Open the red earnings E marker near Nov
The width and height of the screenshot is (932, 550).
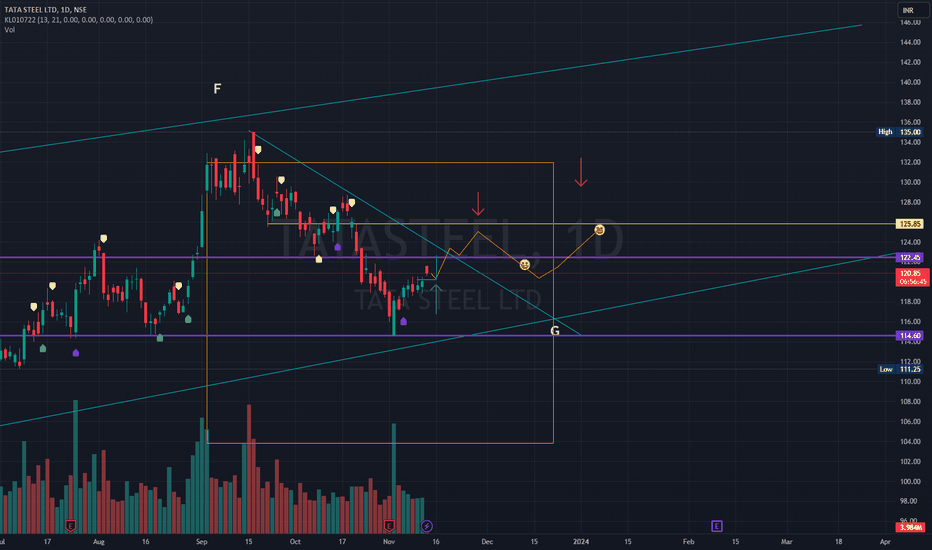click(389, 526)
